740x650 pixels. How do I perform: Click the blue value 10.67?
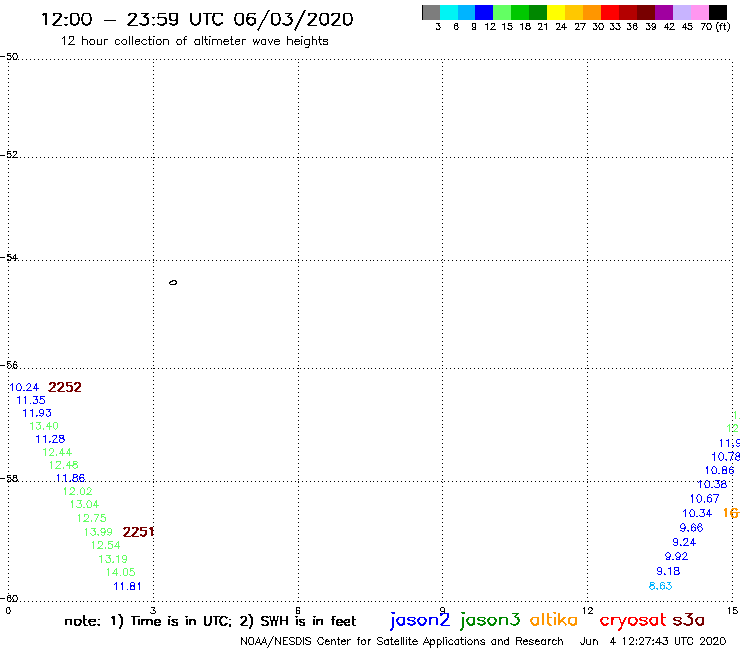pos(704,499)
